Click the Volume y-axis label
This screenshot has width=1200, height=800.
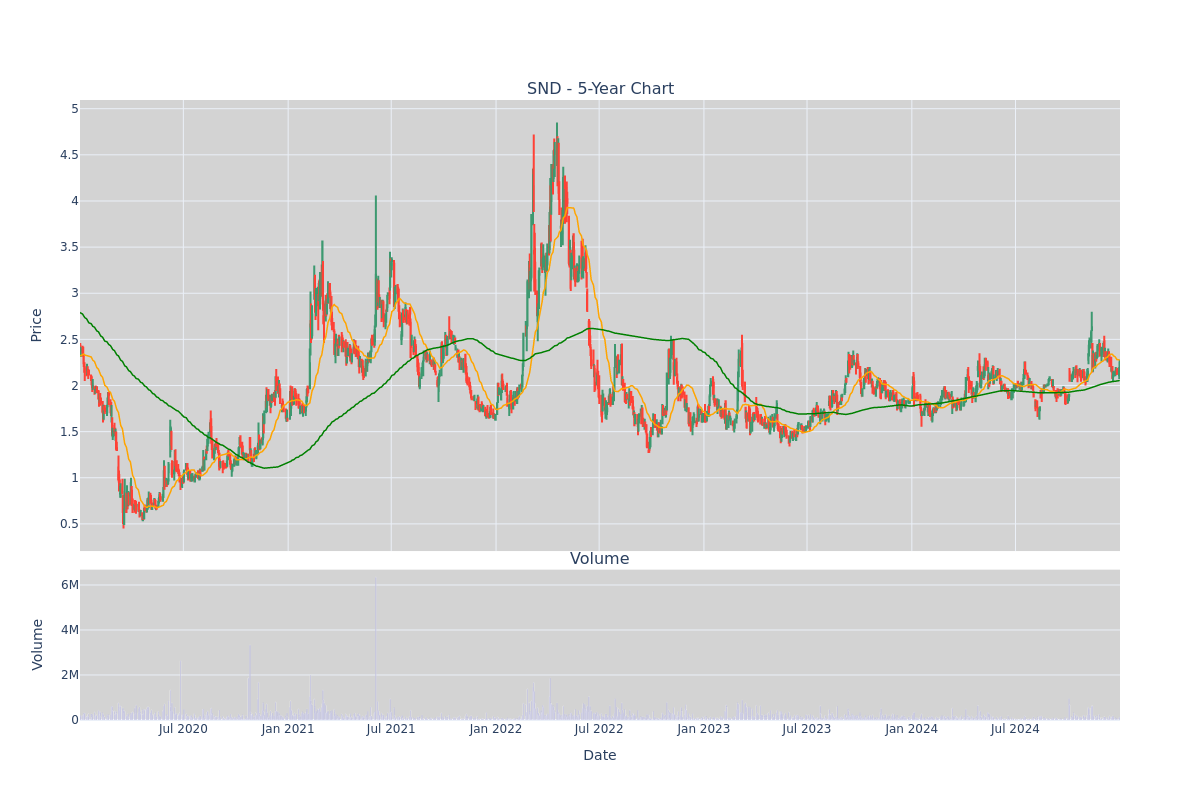[38, 644]
